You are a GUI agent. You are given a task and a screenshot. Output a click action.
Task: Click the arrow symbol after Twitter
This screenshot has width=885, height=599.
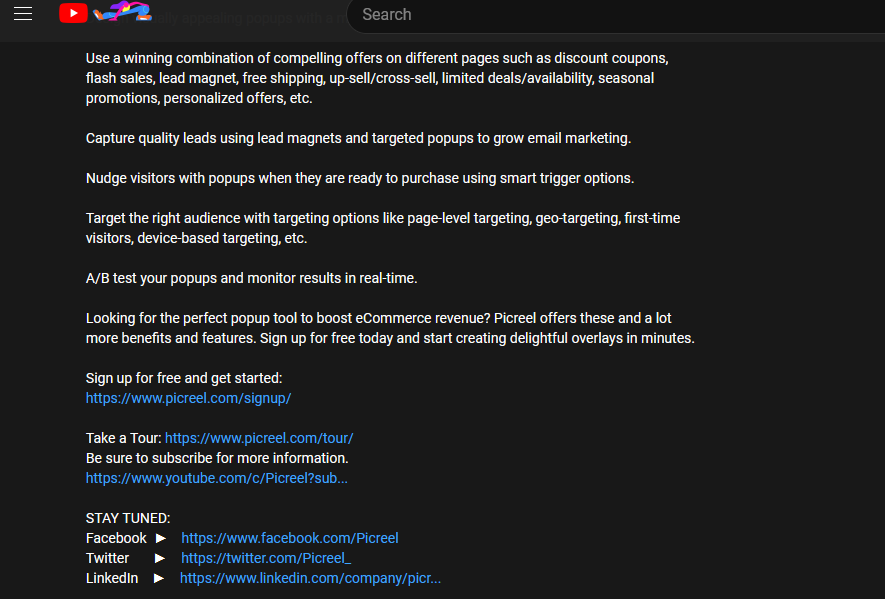(160, 558)
